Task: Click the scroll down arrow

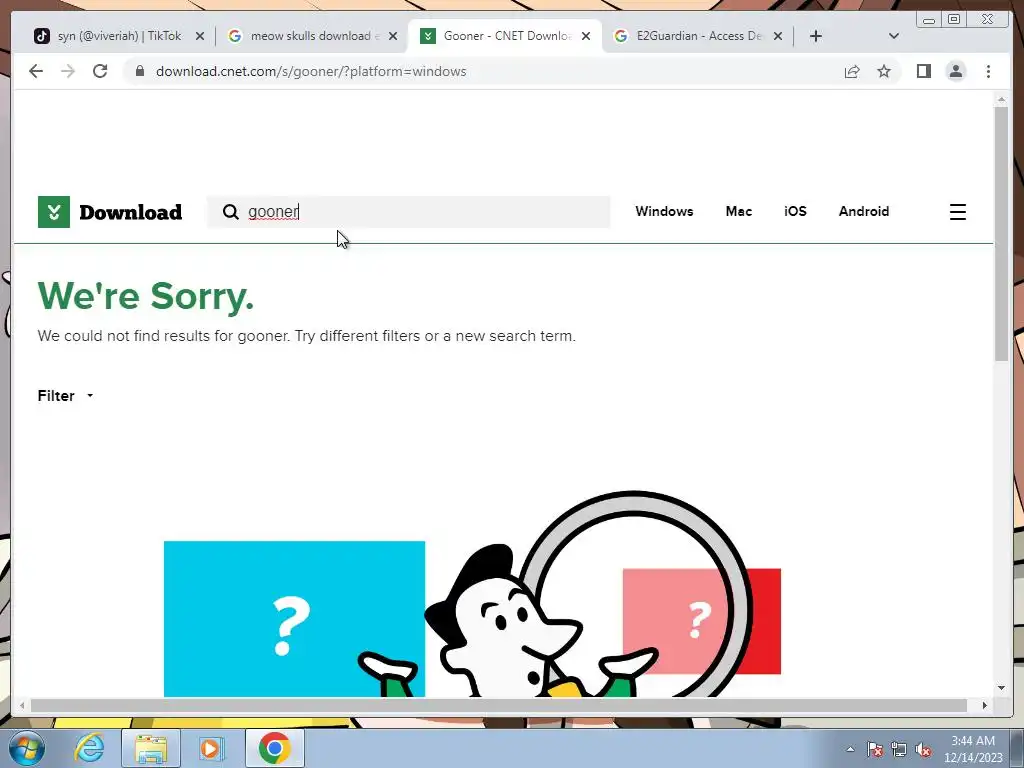Action: point(1001,688)
